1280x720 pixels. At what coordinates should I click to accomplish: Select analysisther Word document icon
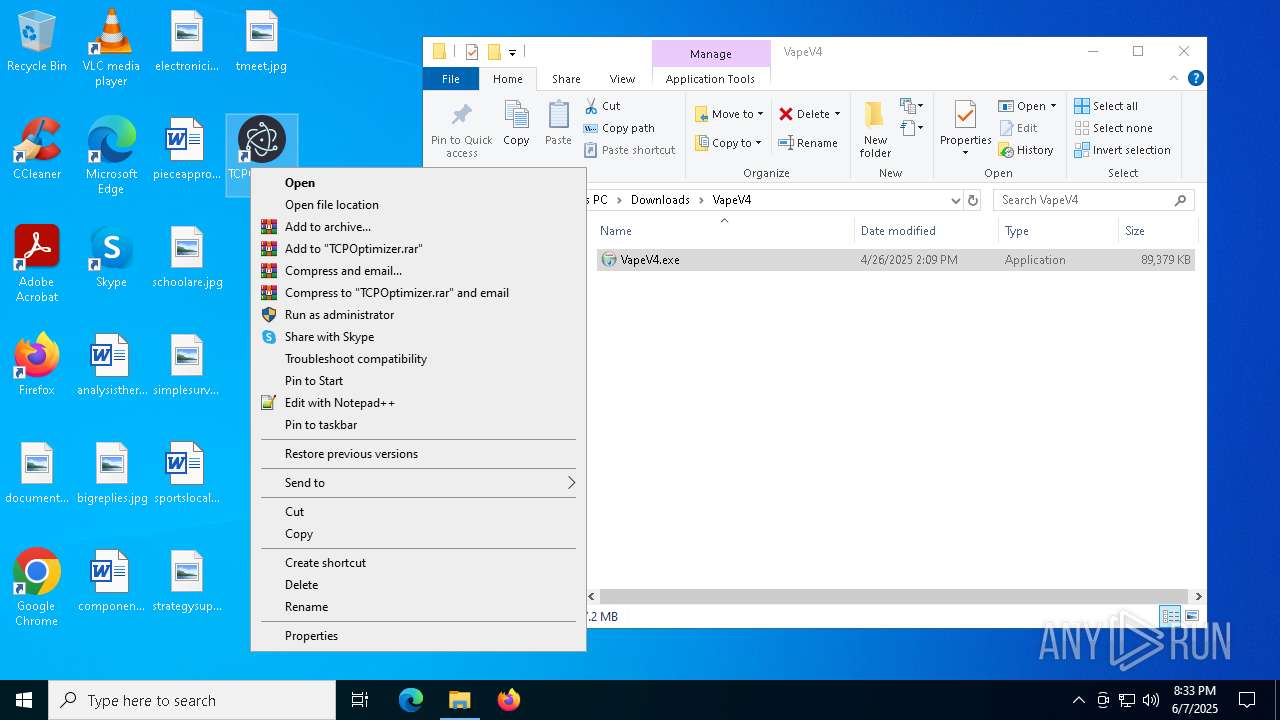111,364
